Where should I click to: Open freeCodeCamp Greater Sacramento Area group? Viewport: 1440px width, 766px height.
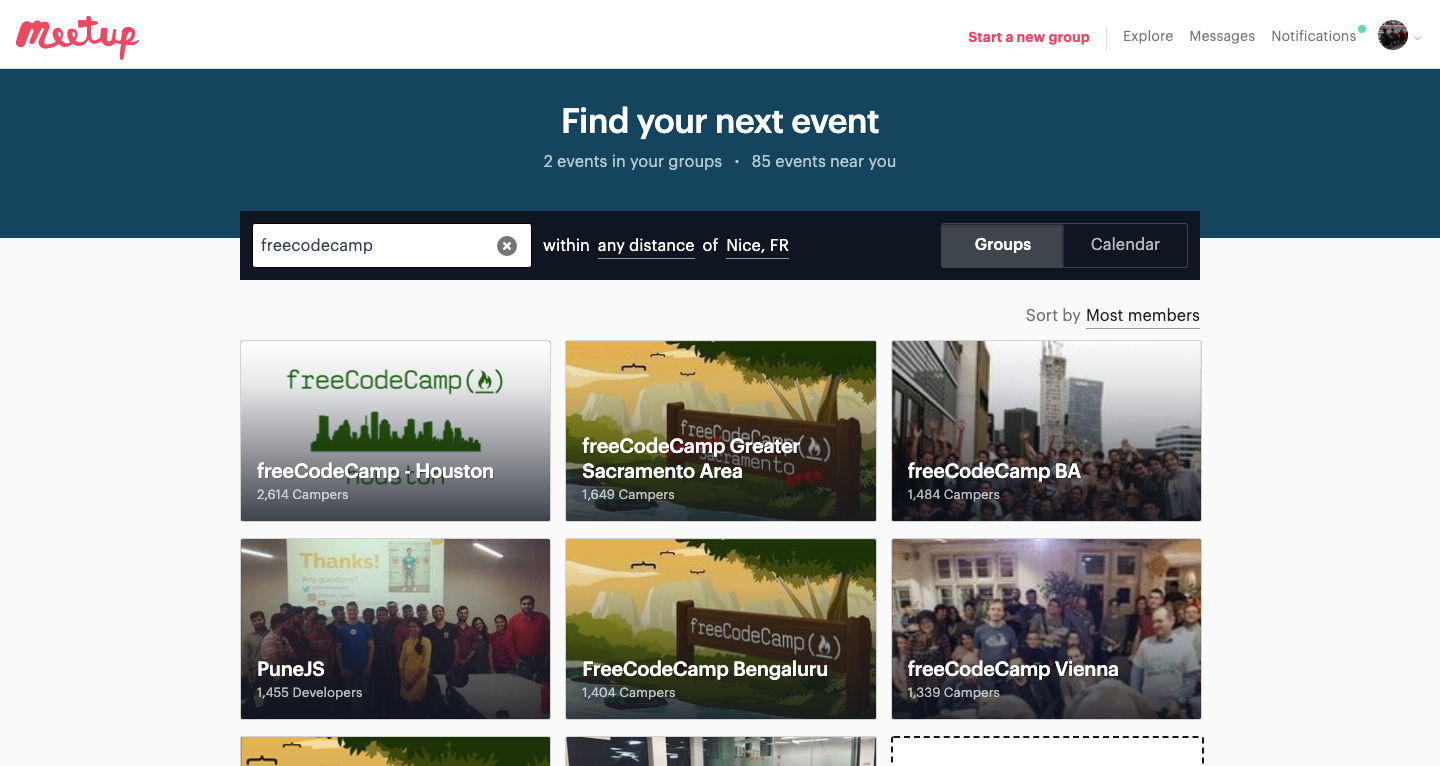click(721, 431)
